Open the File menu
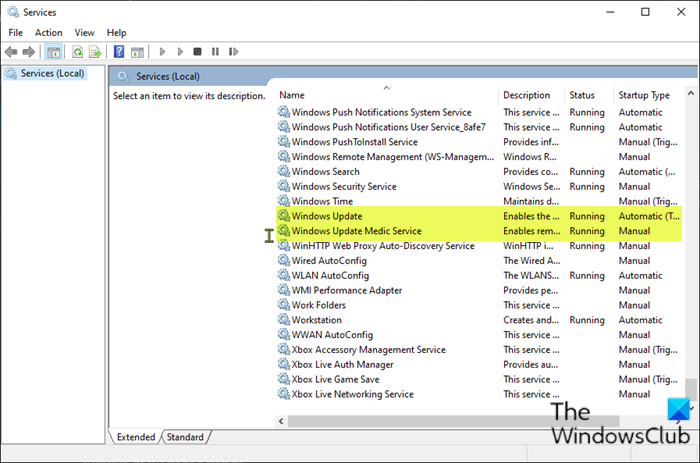This screenshot has width=700, height=463. [x=16, y=33]
